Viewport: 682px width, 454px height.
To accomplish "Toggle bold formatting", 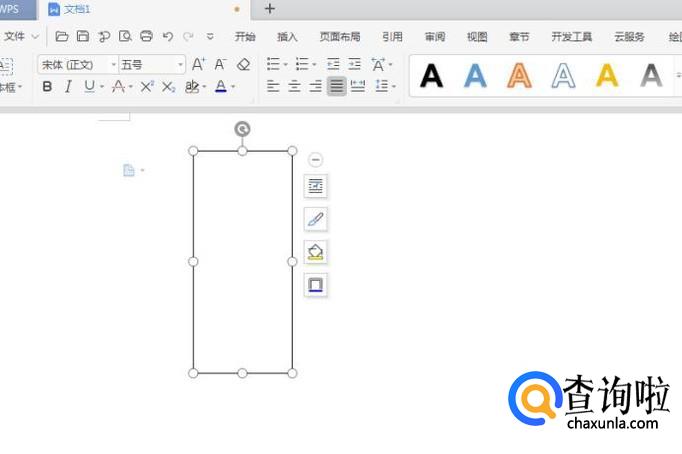I will pos(47,87).
